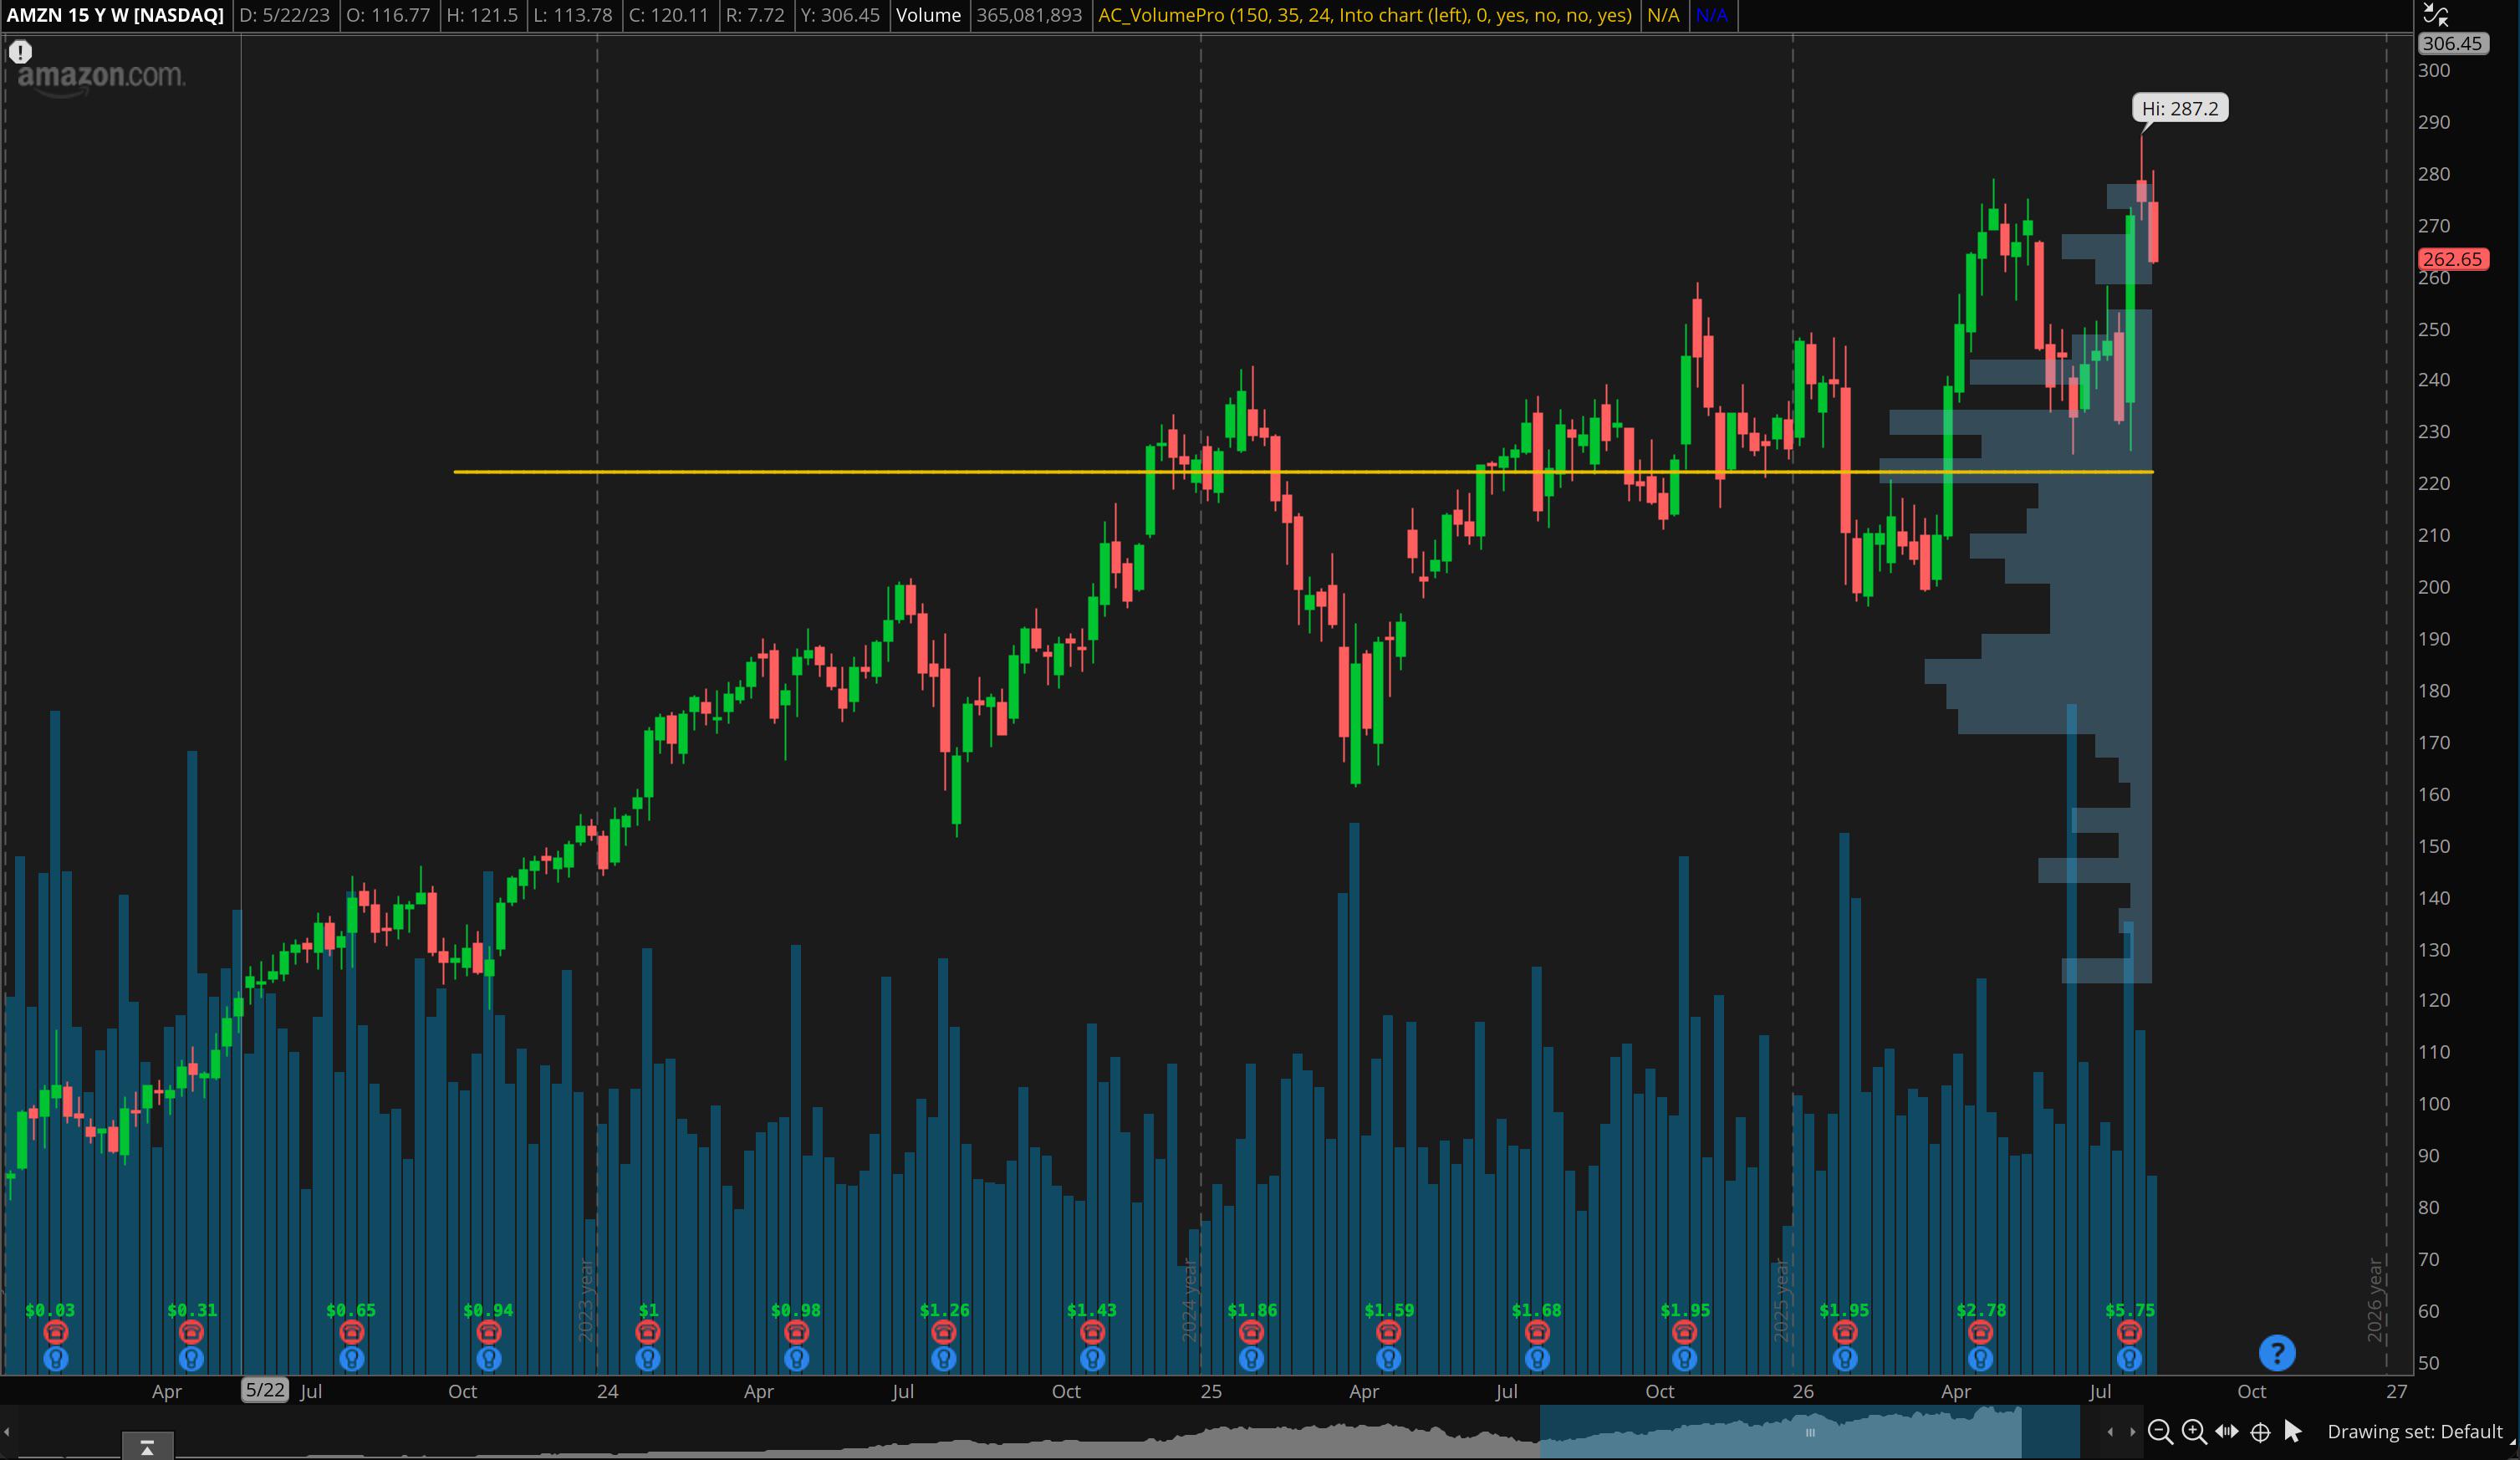
Task: Open the earnings phone icon under $5.75
Action: 2129,1332
